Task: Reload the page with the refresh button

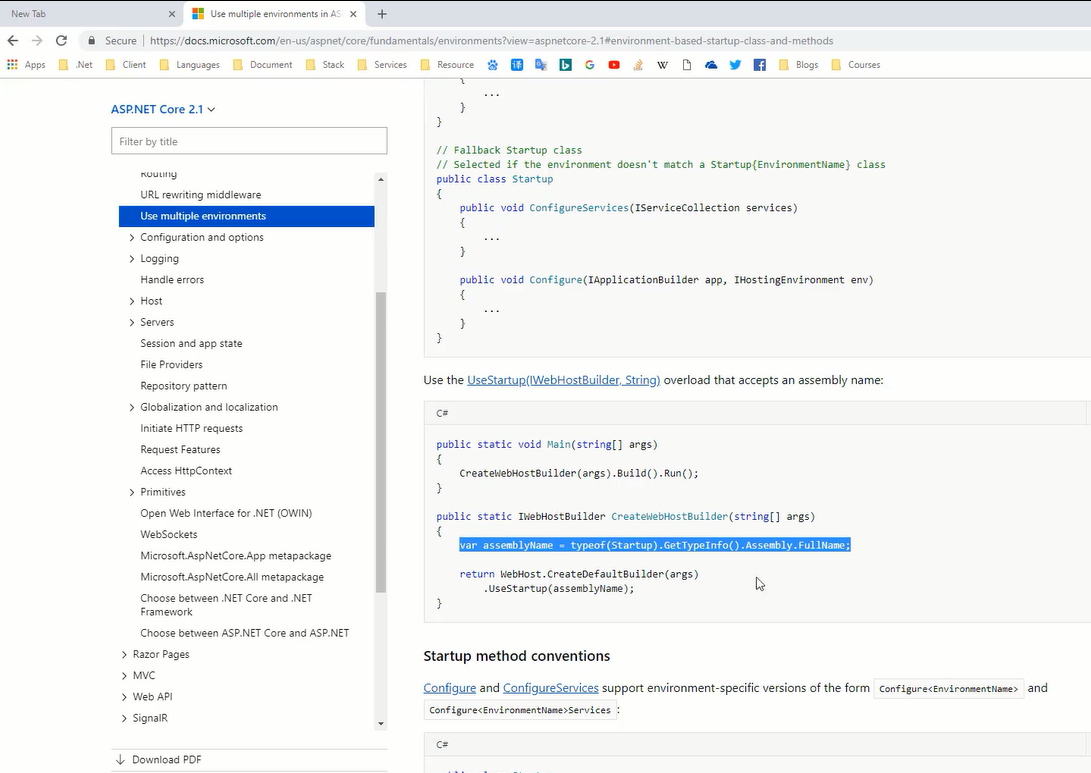Action: tap(61, 41)
